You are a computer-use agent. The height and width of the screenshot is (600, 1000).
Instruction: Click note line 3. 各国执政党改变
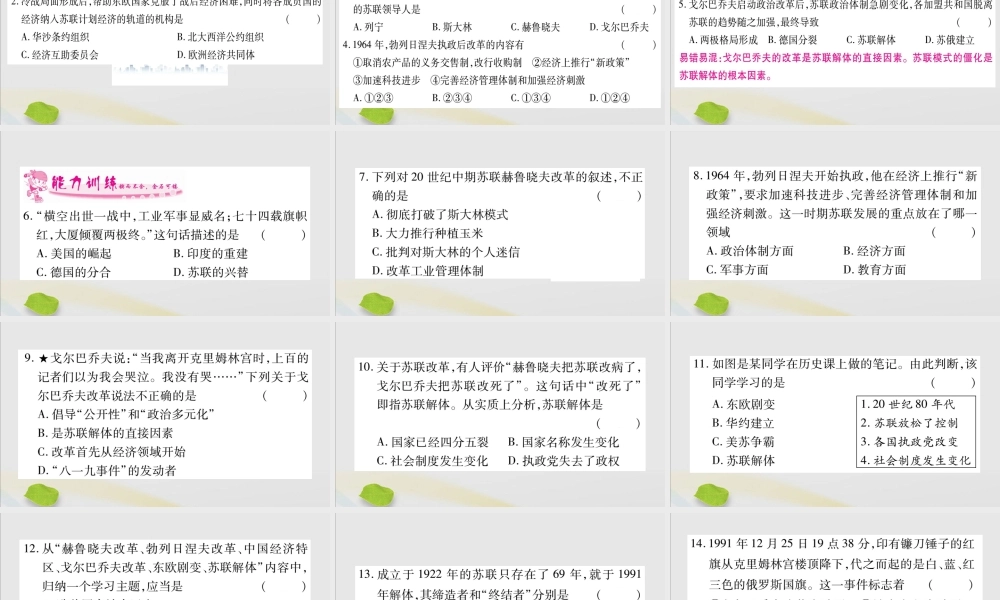(x=909, y=442)
